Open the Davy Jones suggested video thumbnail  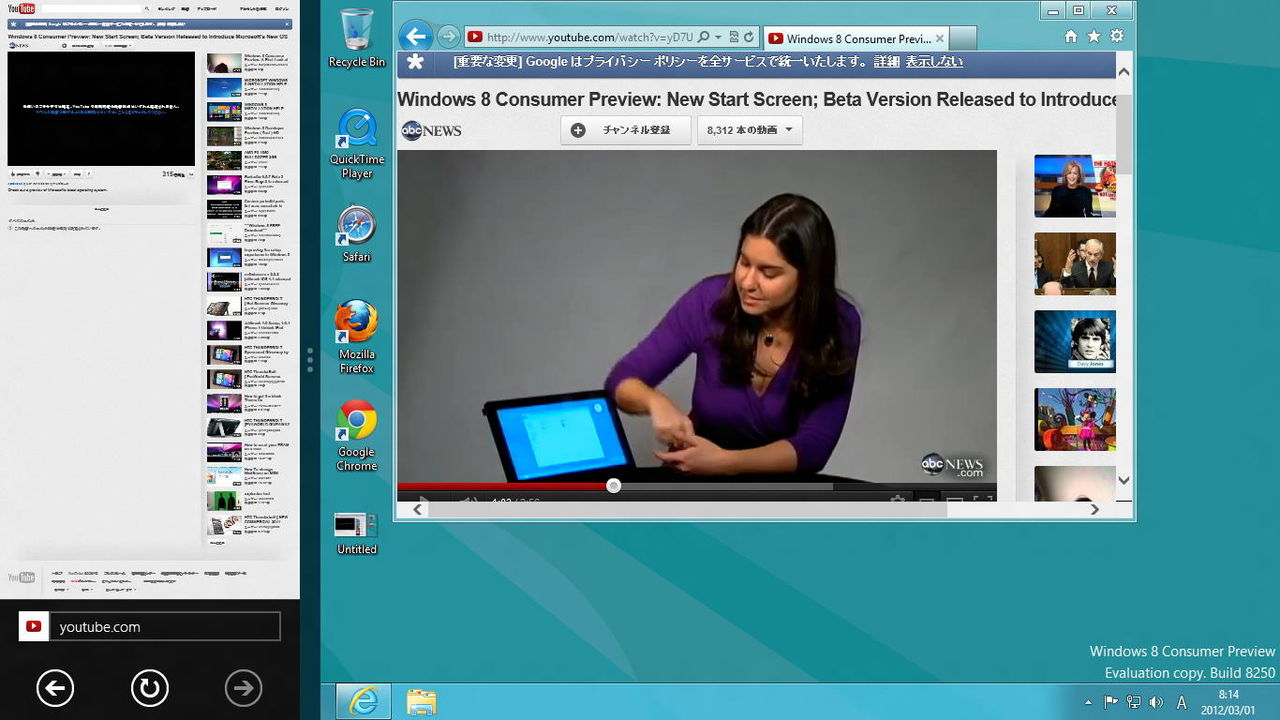1075,342
